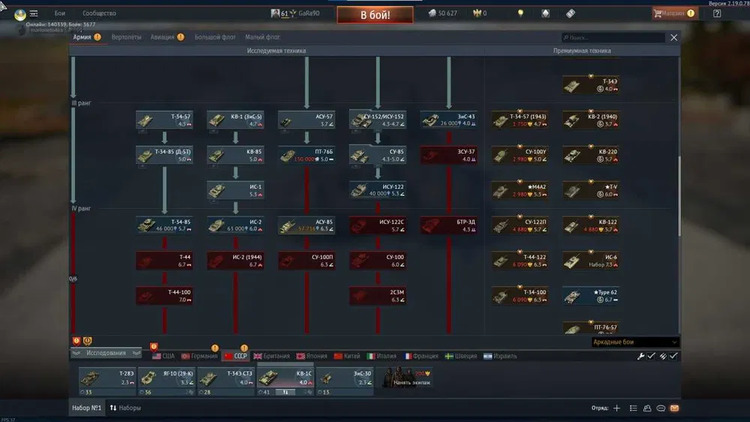Open the contacts people icon
This screenshot has width=750, height=422.
(x=647, y=408)
